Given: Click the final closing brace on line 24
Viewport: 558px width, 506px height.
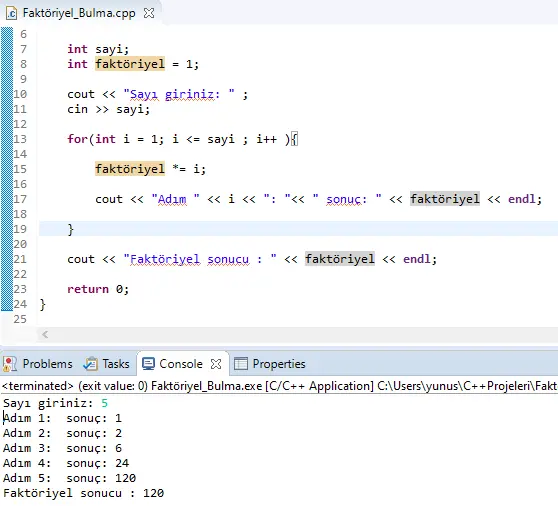Looking at the screenshot, I should (42, 304).
